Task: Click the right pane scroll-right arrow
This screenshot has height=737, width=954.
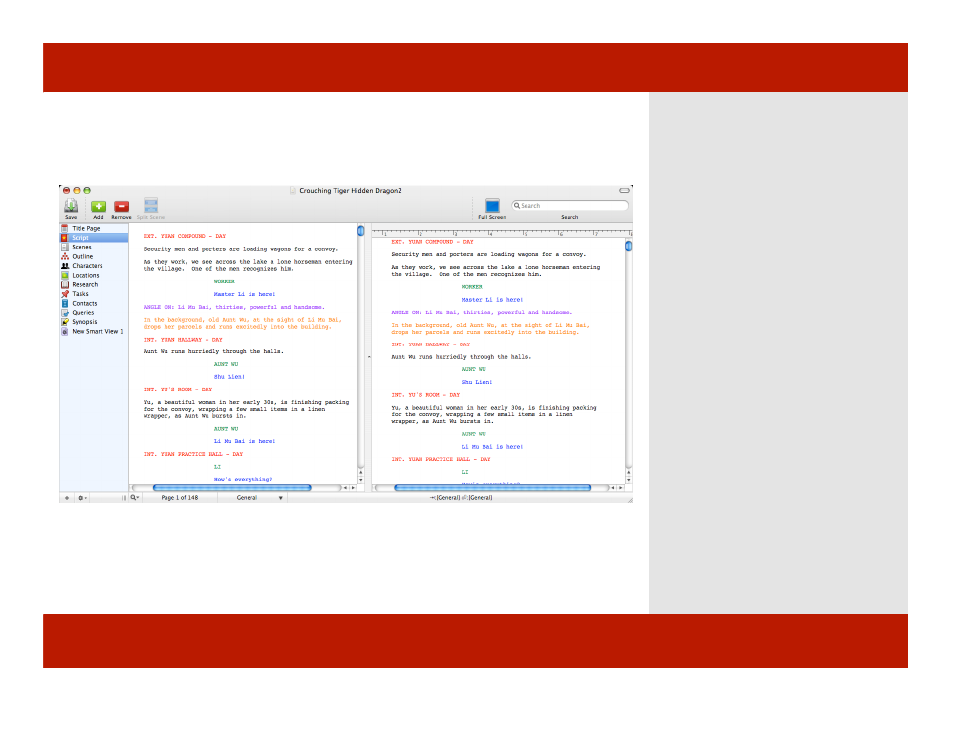Action: (621, 488)
